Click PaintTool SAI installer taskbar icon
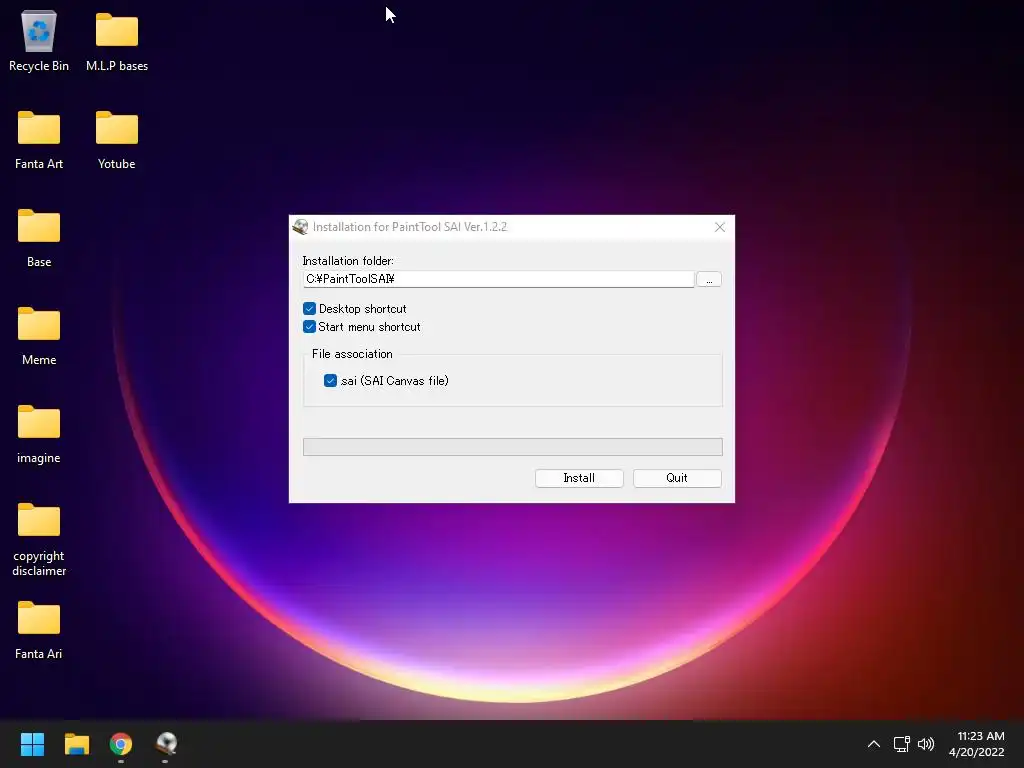The image size is (1024, 768). (x=166, y=744)
